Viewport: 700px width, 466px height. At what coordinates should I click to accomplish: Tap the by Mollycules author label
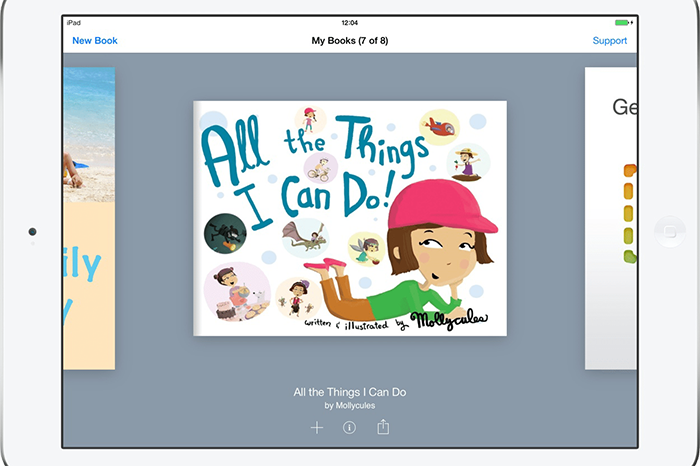(x=350, y=406)
